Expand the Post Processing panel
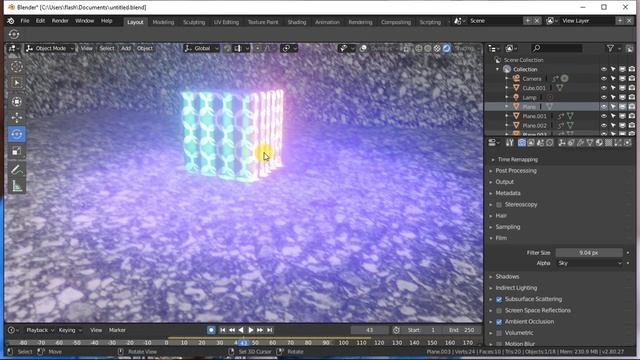Image resolution: width=640 pixels, height=360 pixels. tap(516, 171)
